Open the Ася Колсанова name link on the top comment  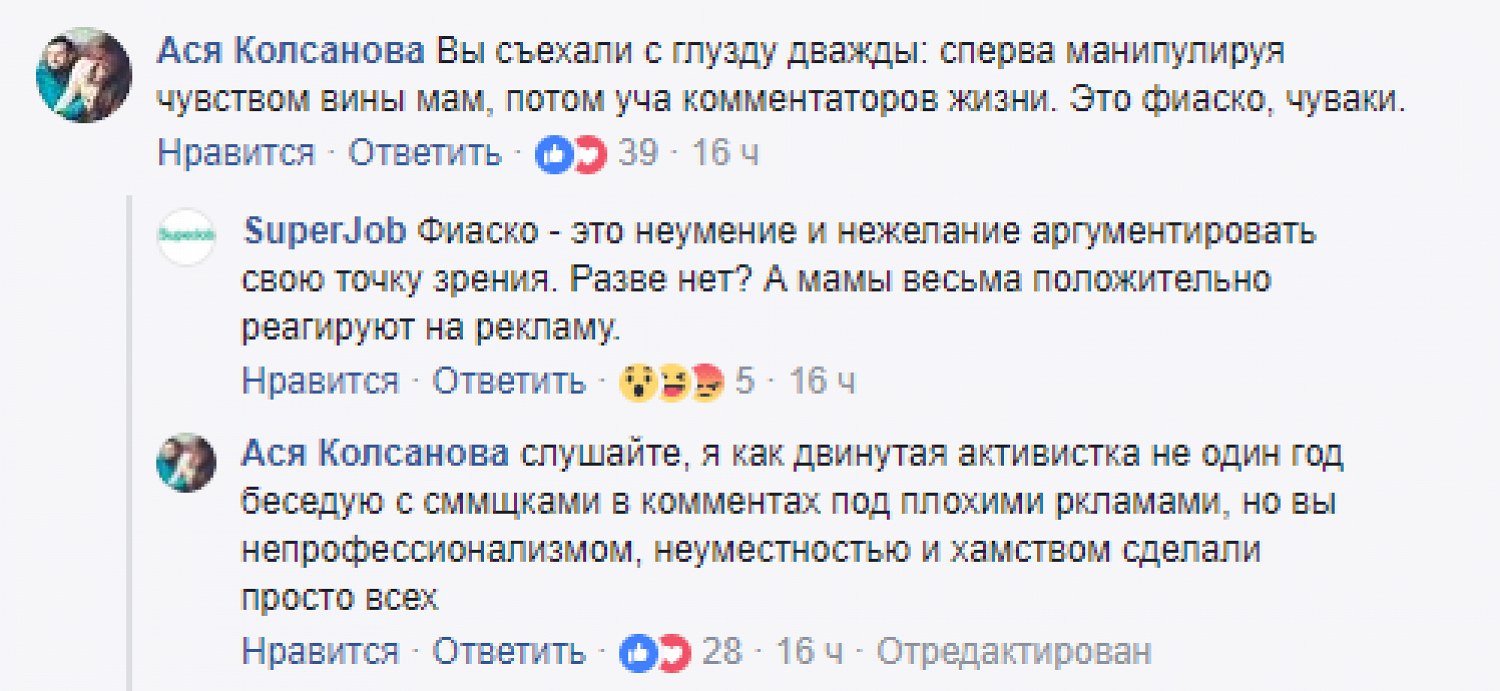[x=291, y=52]
